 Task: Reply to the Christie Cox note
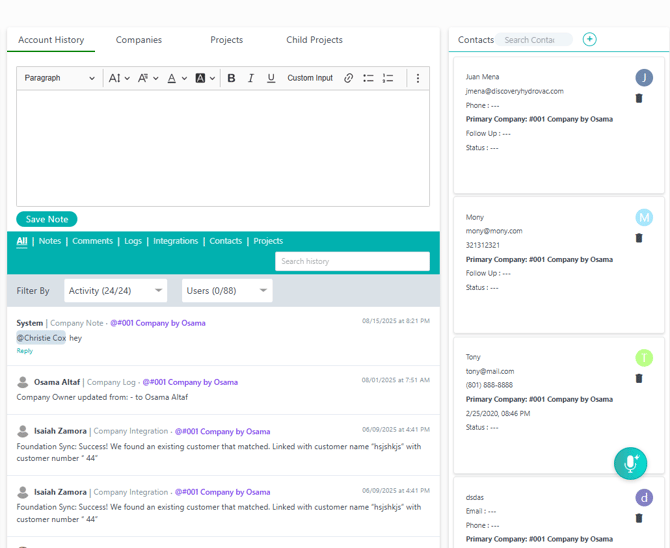click(24, 351)
